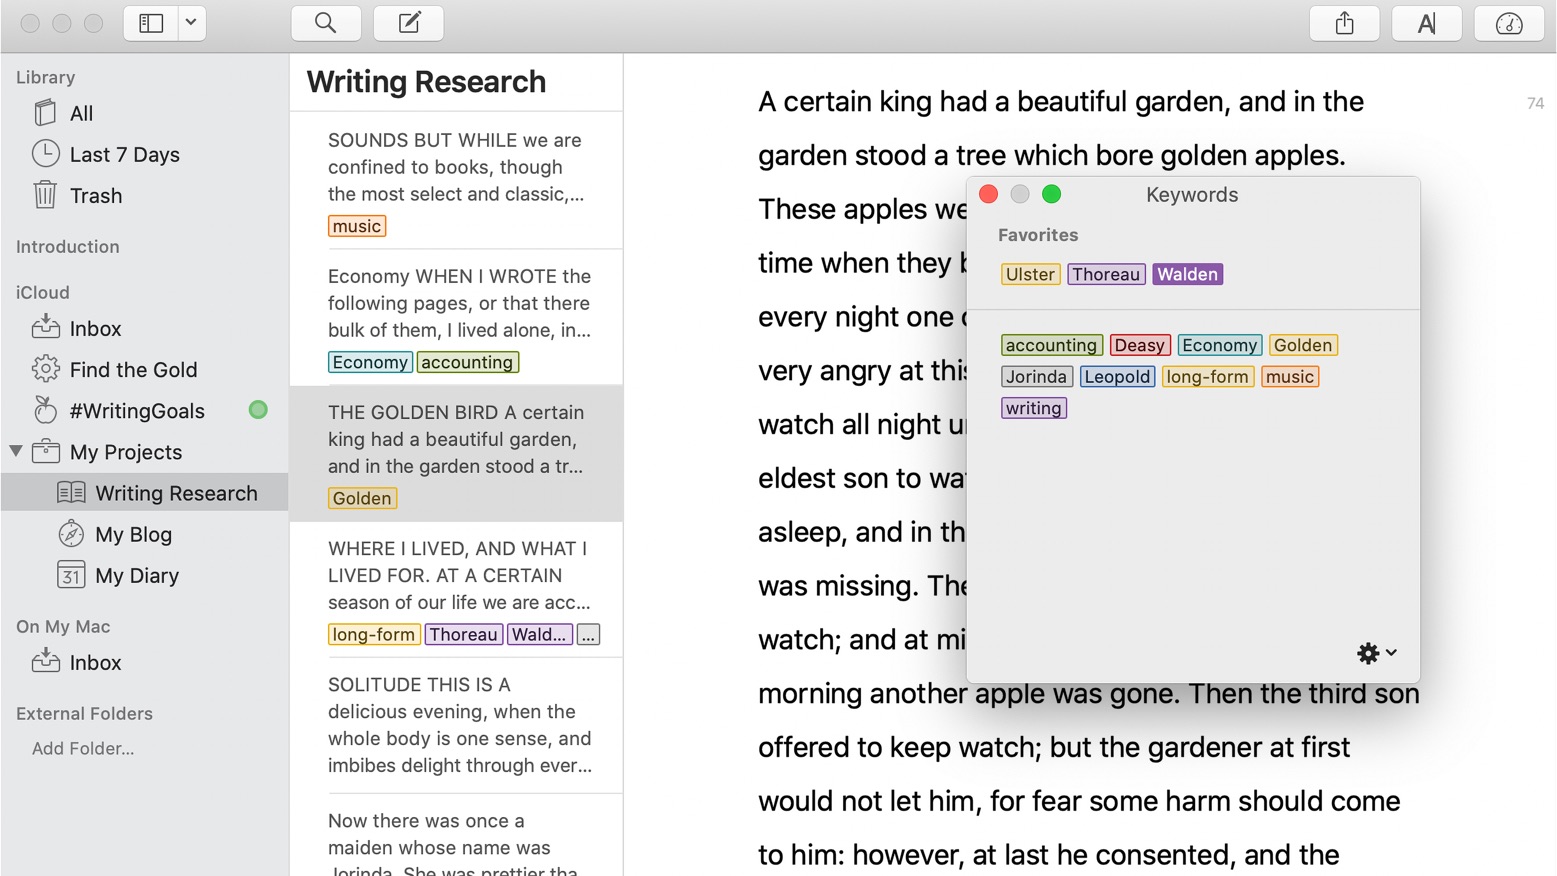Click the writing keyword tag
Viewport: 1557px width, 876px height.
tap(1033, 408)
